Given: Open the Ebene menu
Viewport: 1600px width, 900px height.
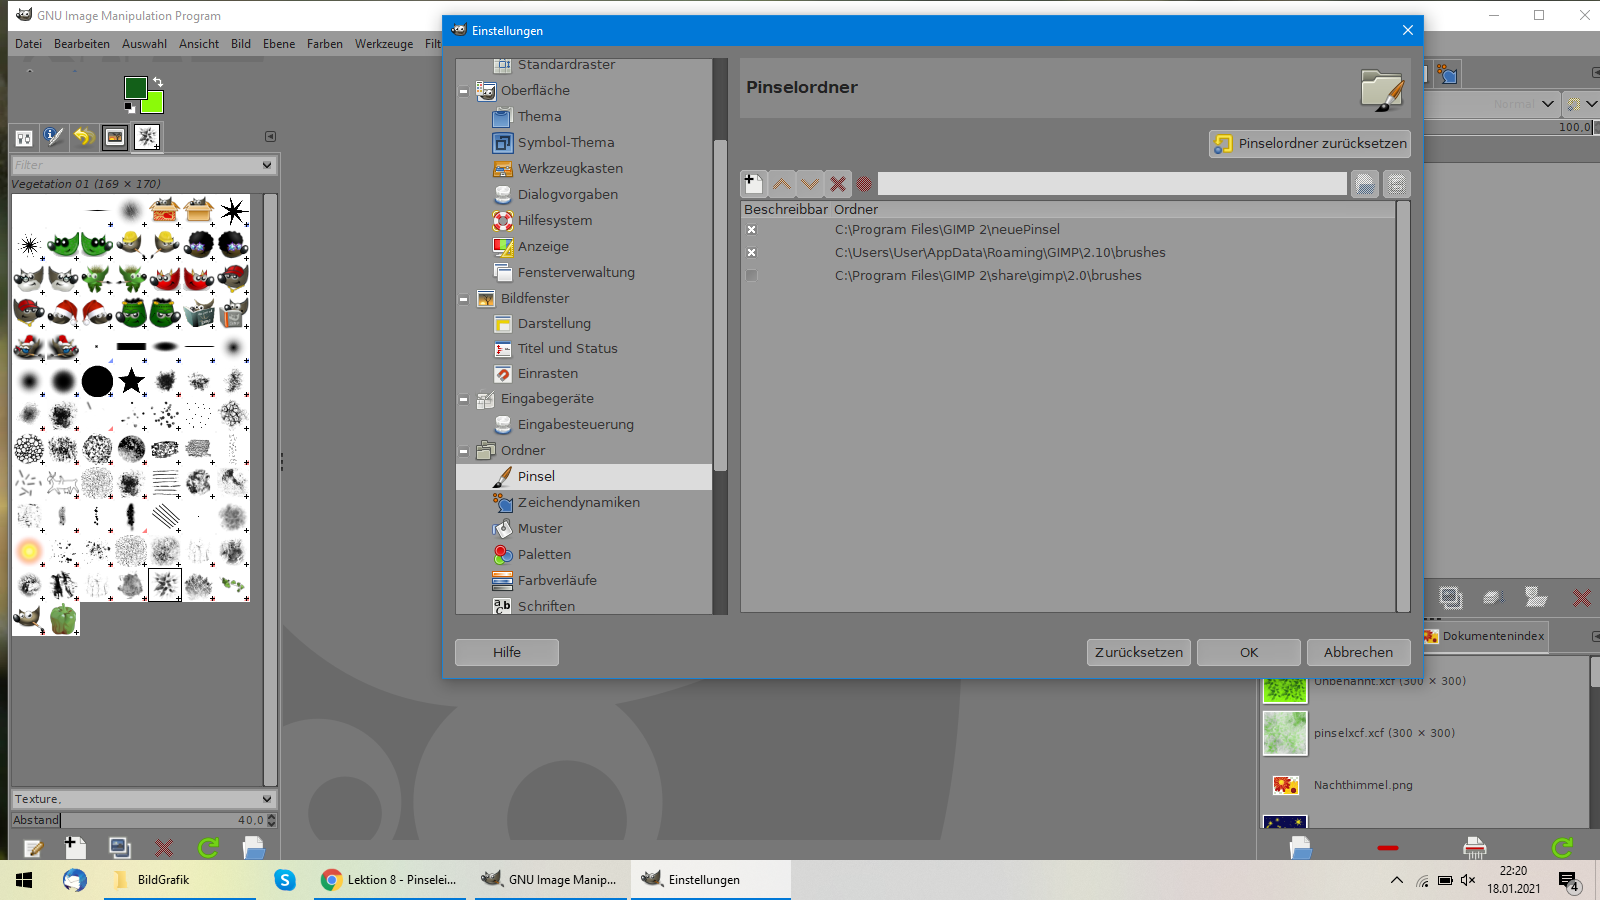Looking at the screenshot, I should pyautogui.click(x=278, y=44).
